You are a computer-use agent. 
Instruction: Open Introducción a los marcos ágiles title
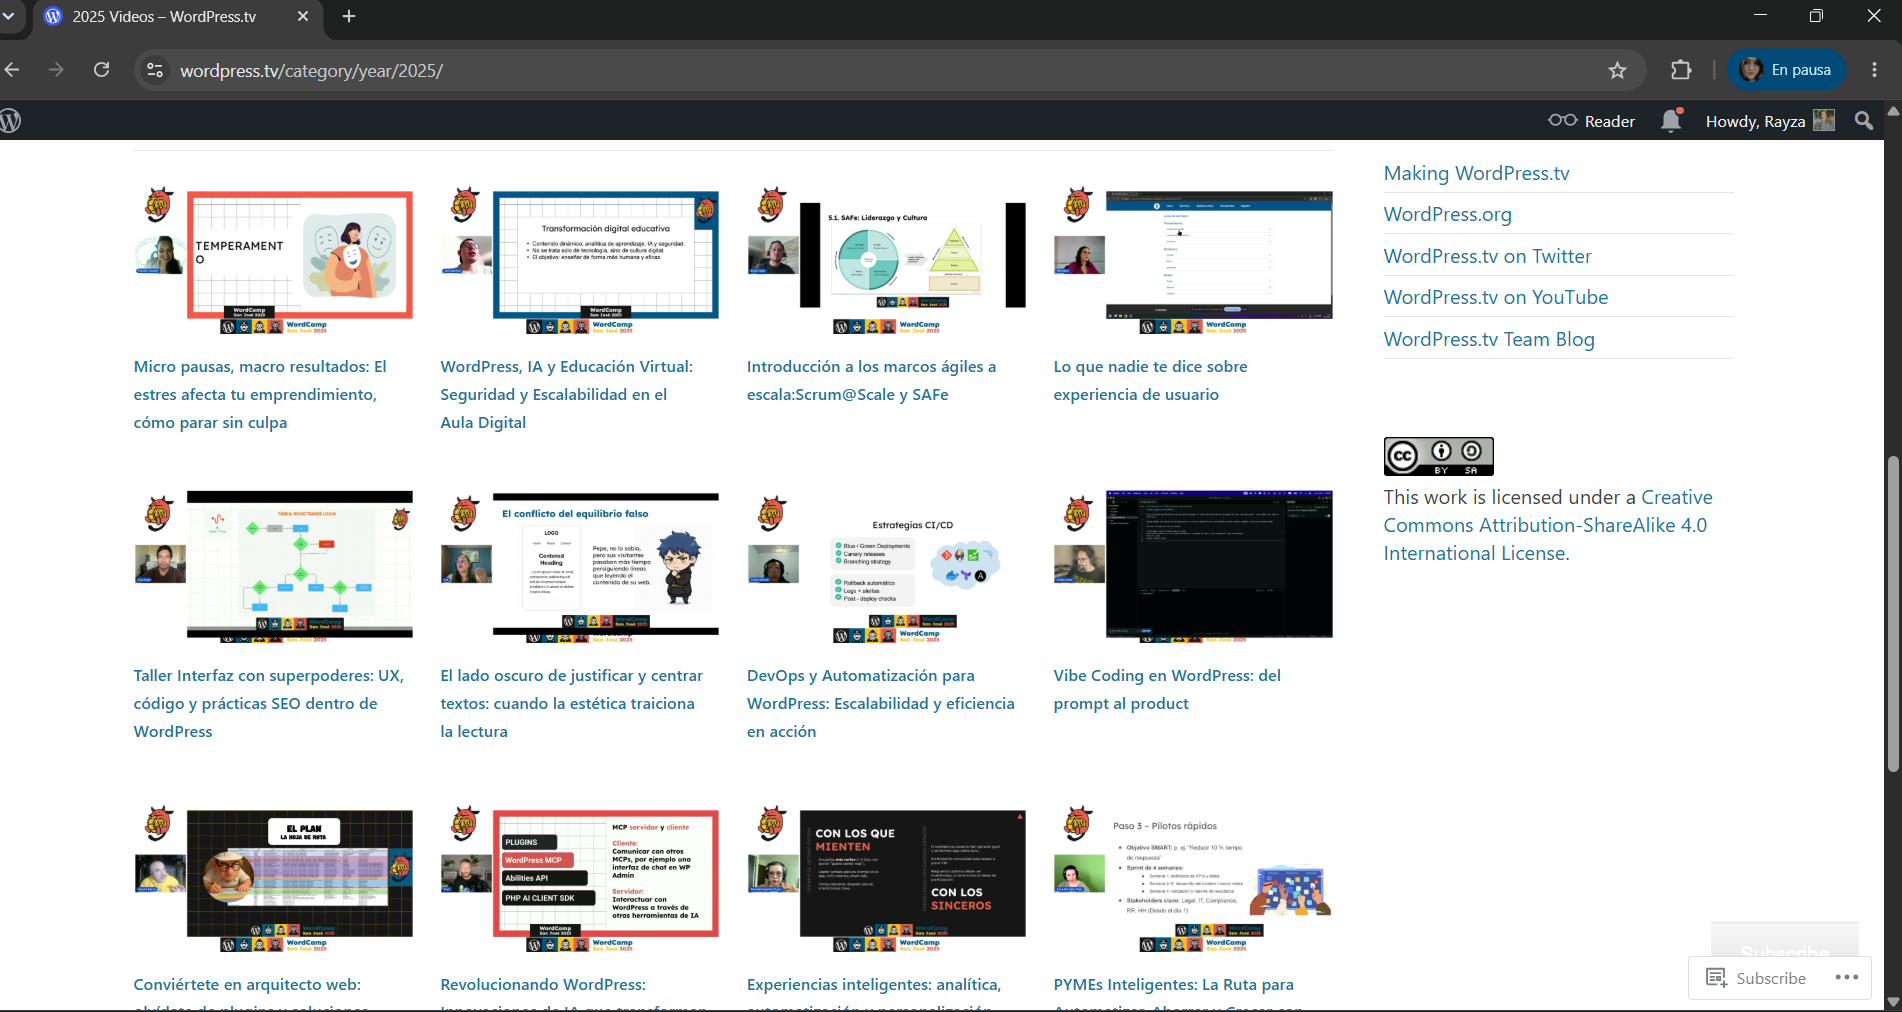pyautogui.click(x=871, y=380)
